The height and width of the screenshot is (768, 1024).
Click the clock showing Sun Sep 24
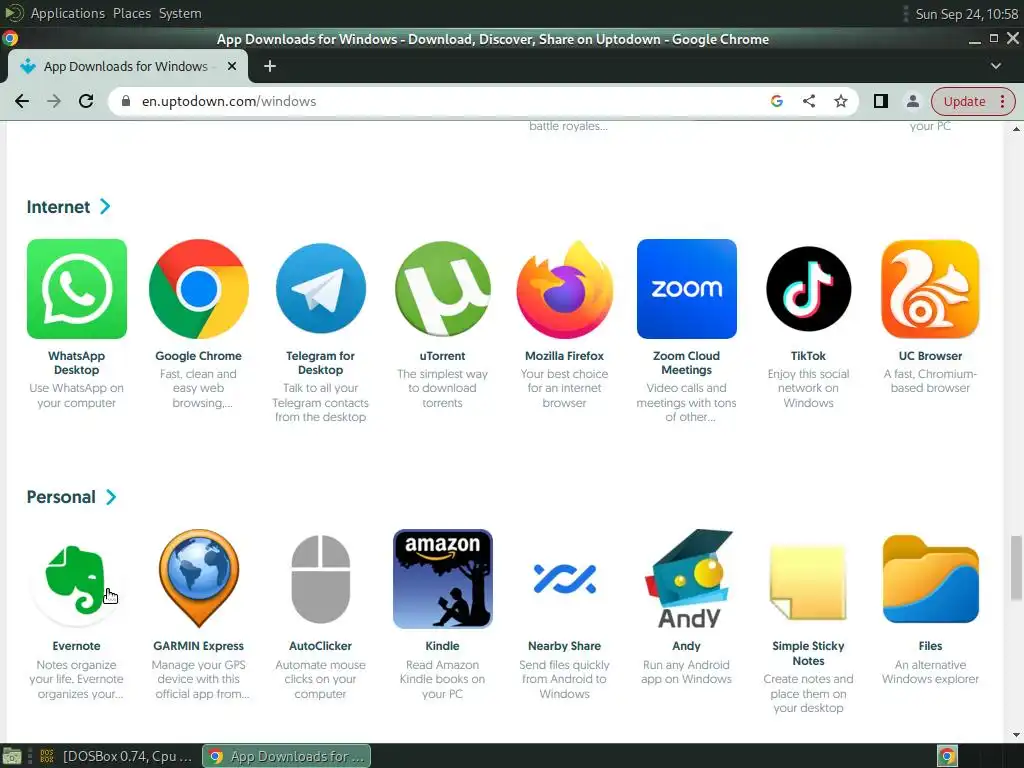click(966, 14)
